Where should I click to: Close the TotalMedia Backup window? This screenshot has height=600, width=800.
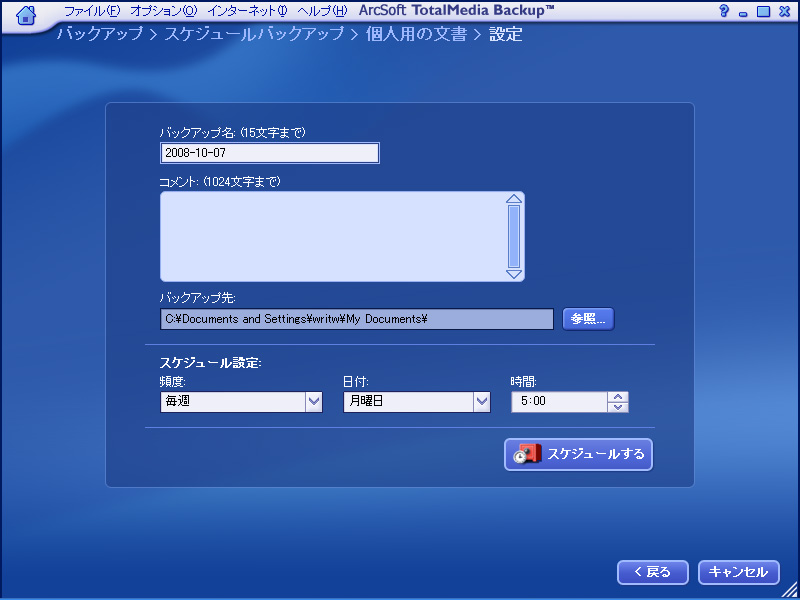pyautogui.click(x=785, y=11)
